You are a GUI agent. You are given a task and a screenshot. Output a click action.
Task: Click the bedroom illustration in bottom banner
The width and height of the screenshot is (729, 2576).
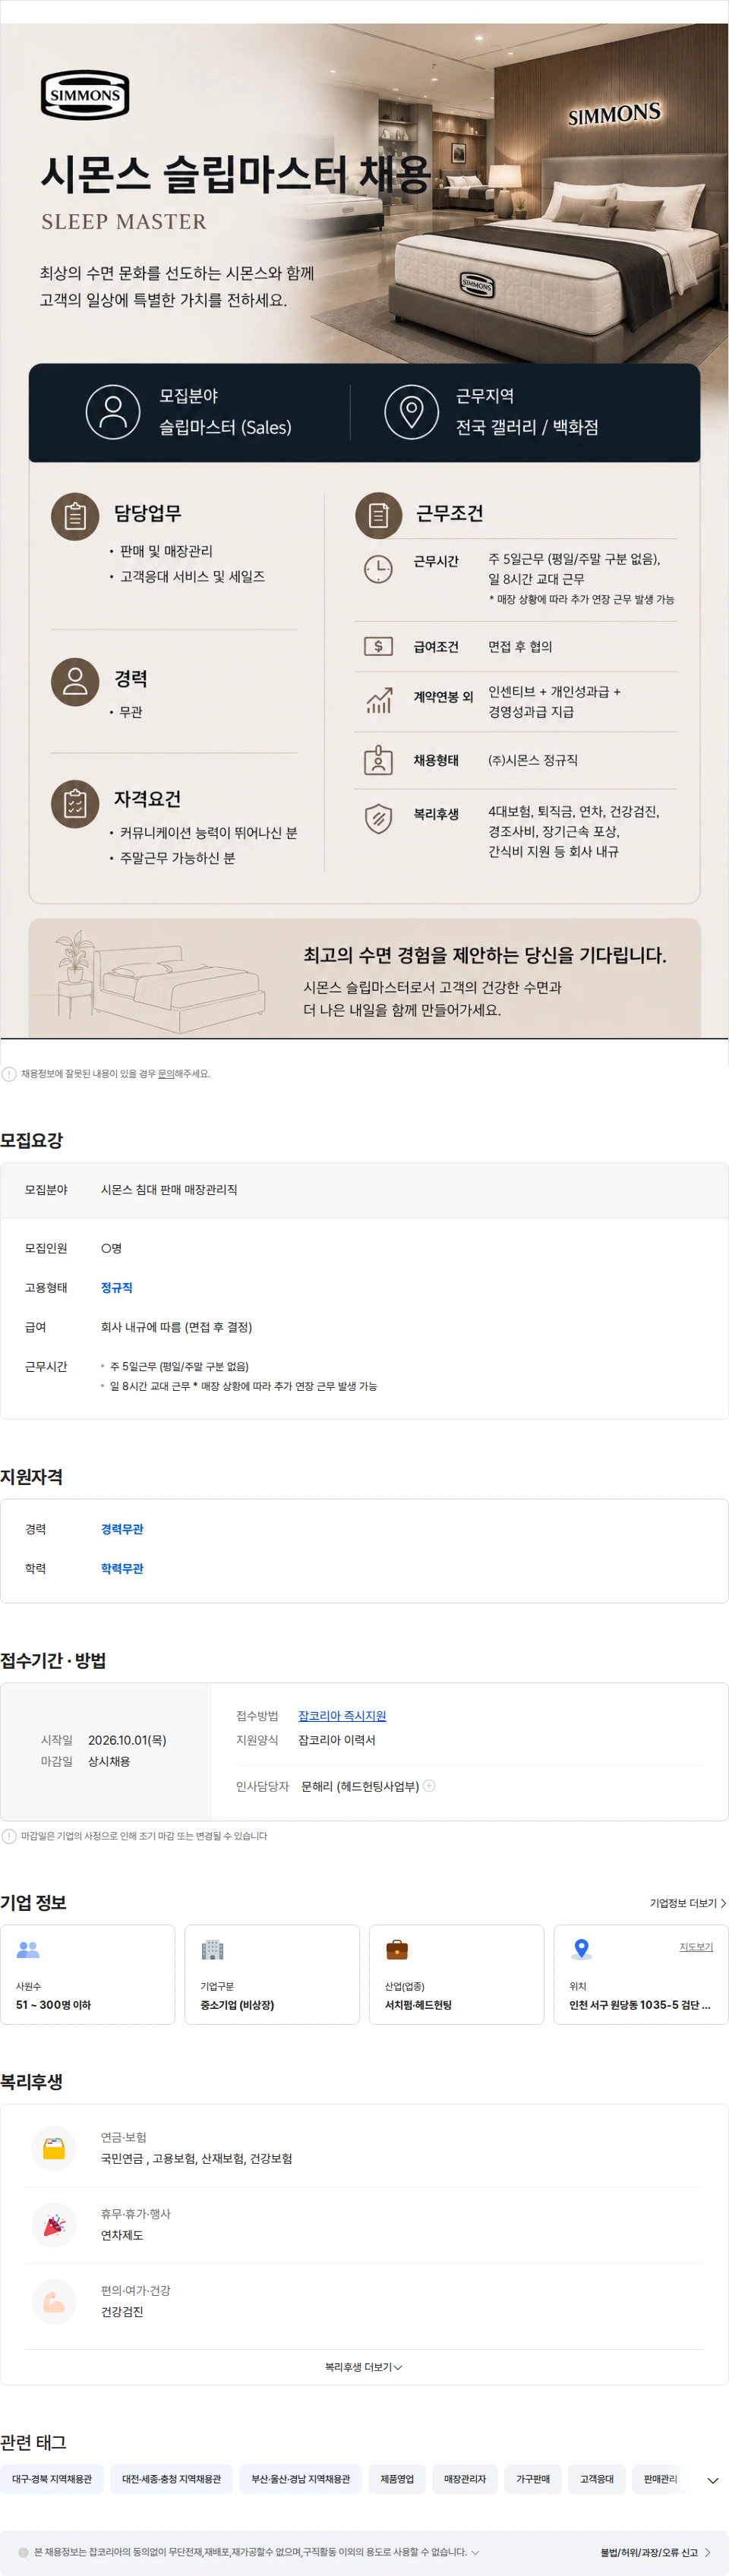pyautogui.click(x=160, y=980)
